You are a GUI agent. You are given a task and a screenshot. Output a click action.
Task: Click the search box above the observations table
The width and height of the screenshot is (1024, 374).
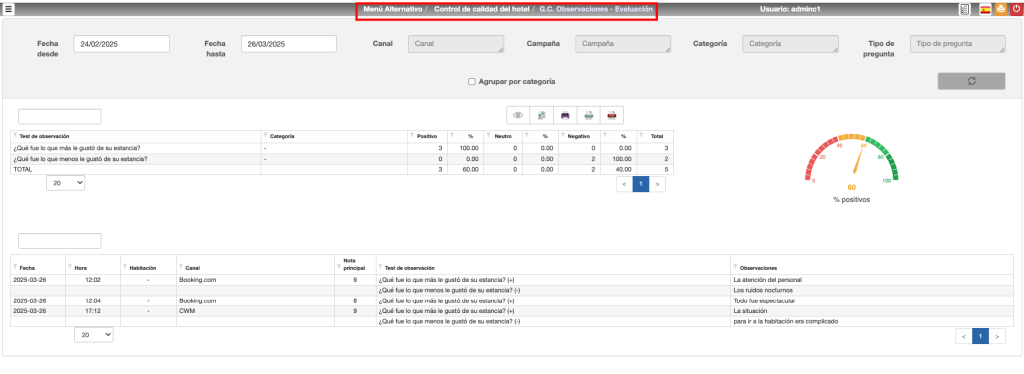click(x=59, y=241)
